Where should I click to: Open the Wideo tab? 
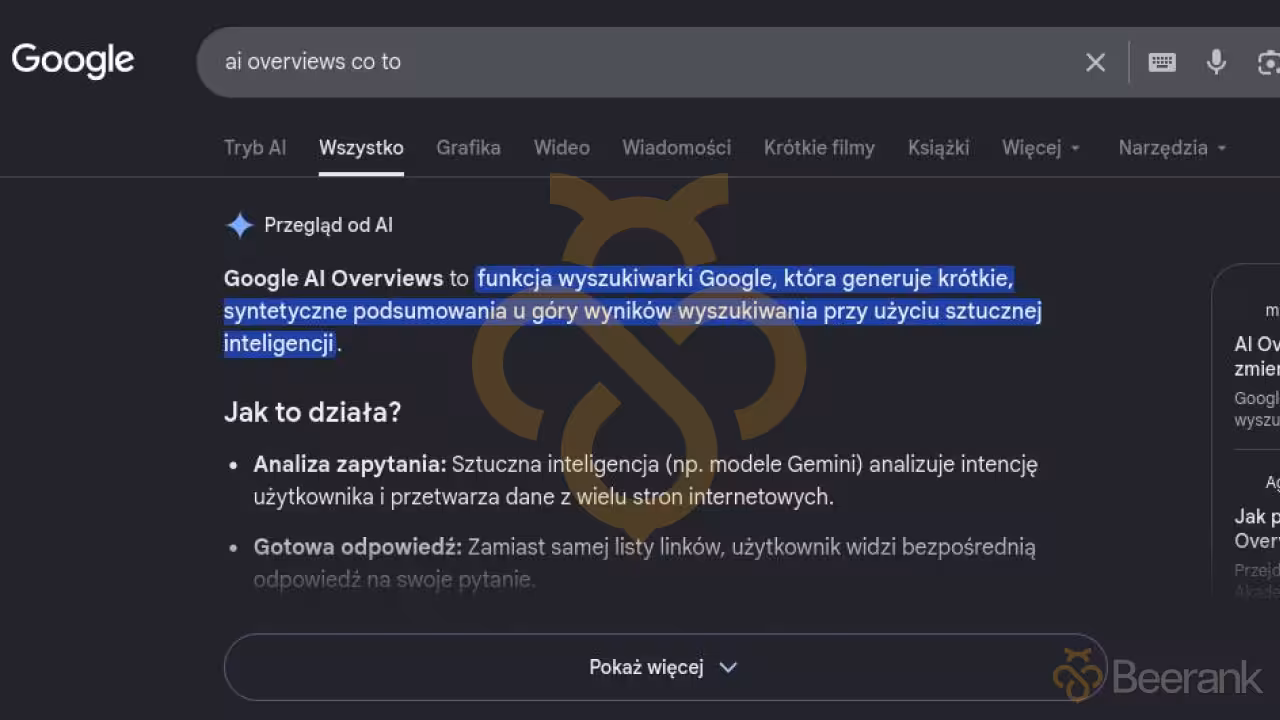[562, 148]
